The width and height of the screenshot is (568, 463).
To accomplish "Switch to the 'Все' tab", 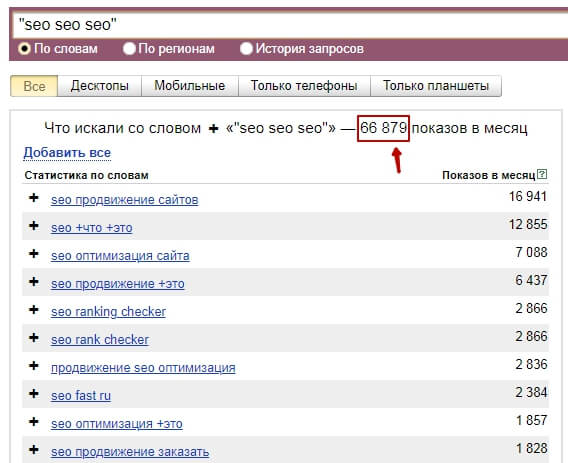I will [34, 86].
